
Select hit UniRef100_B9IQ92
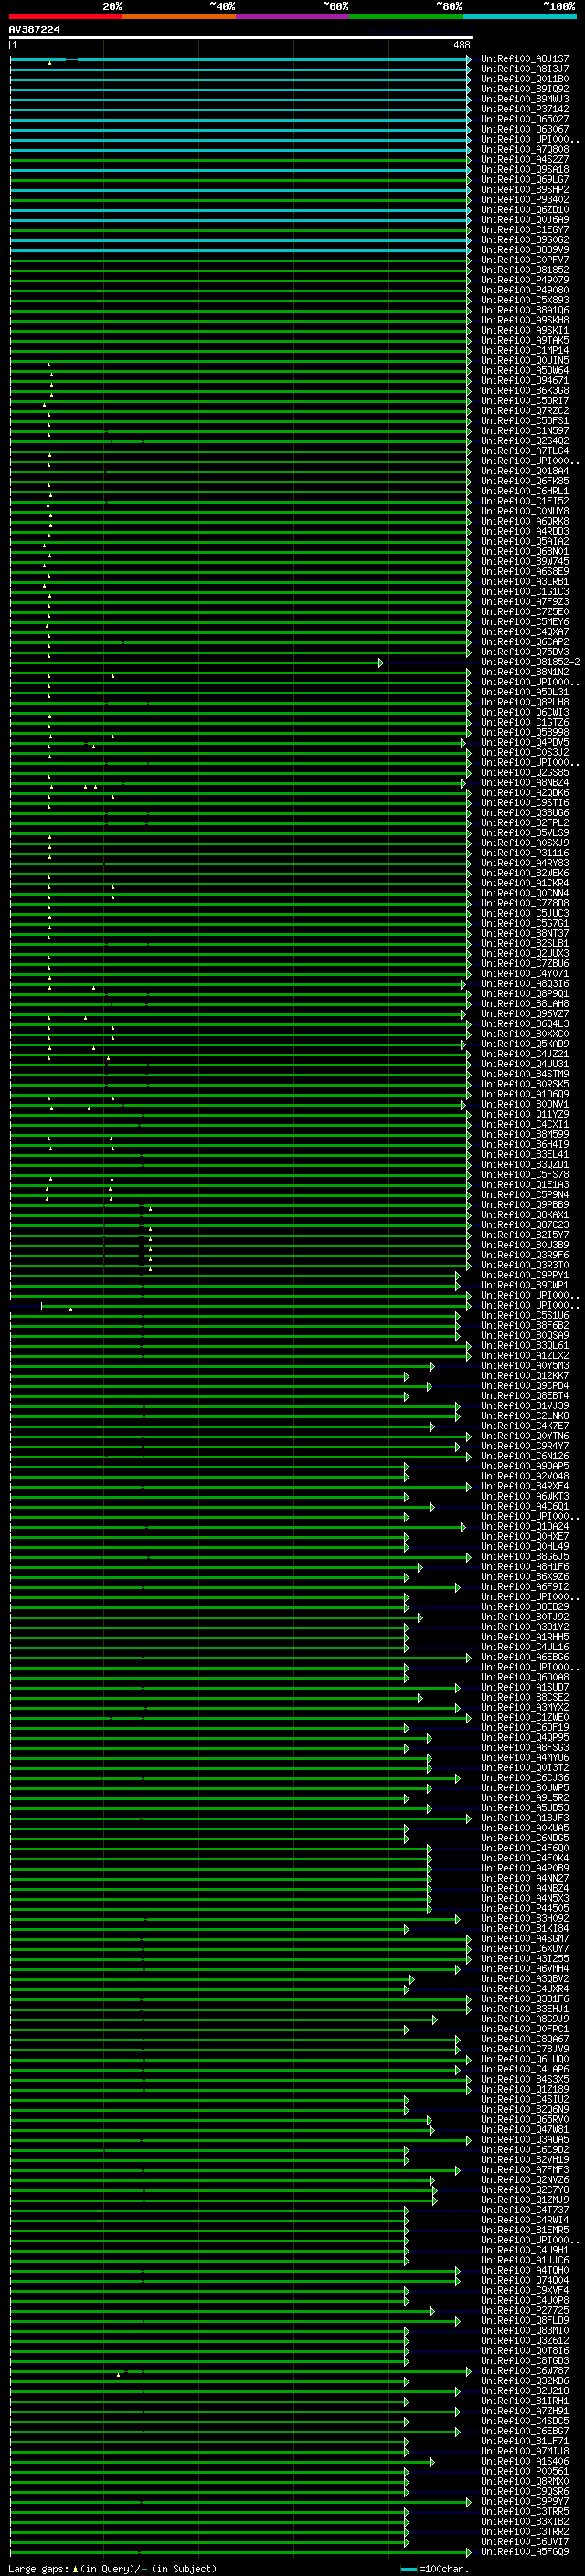click(525, 89)
